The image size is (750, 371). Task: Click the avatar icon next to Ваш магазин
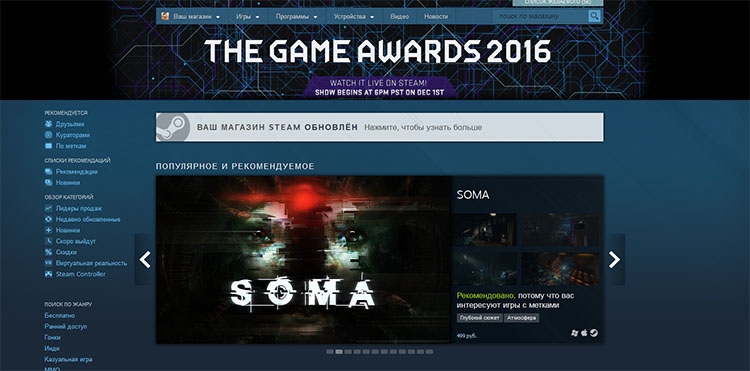[x=165, y=16]
